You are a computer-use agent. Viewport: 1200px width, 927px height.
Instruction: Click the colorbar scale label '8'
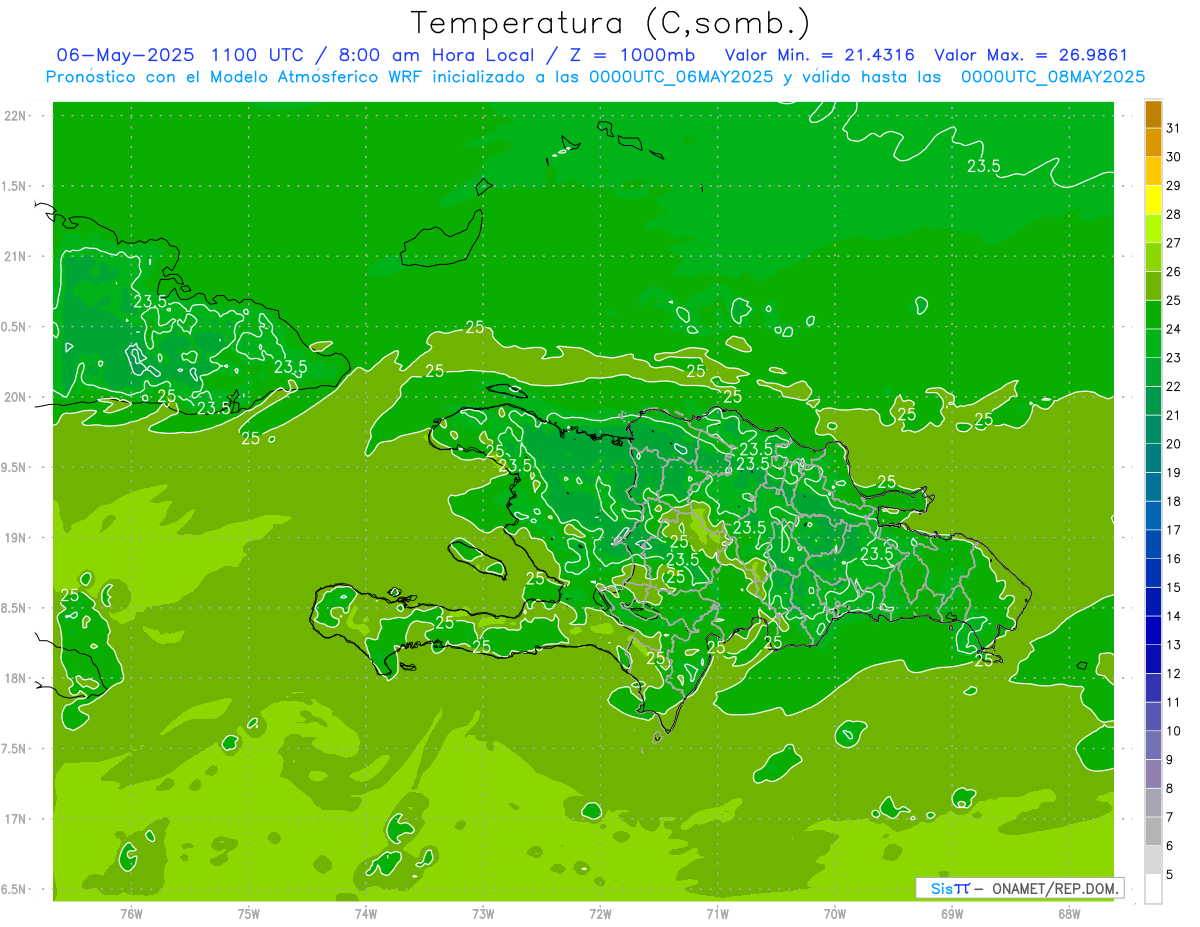1170,789
